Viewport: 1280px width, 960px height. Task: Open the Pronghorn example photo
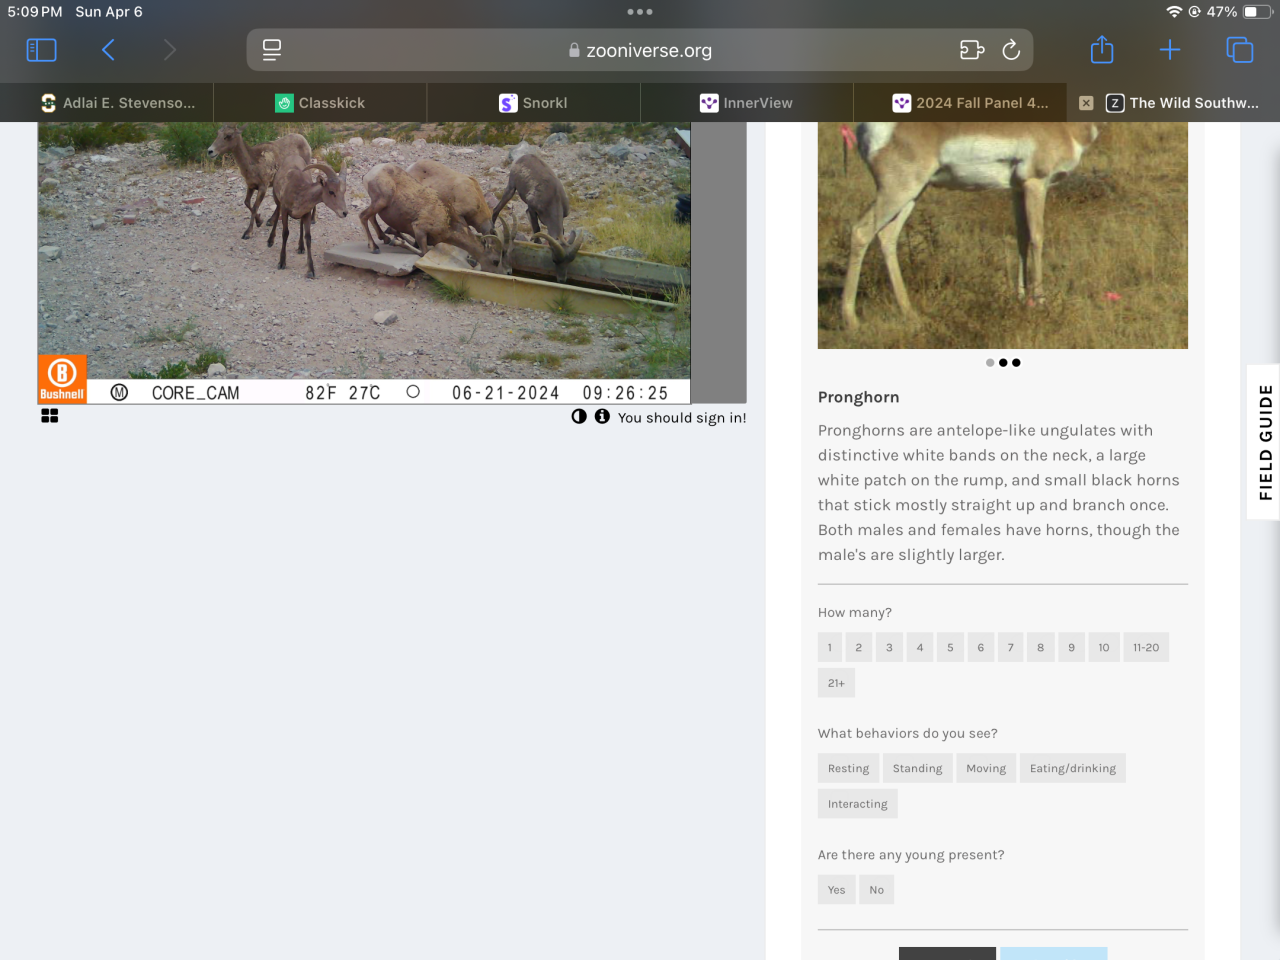pos(1003,235)
